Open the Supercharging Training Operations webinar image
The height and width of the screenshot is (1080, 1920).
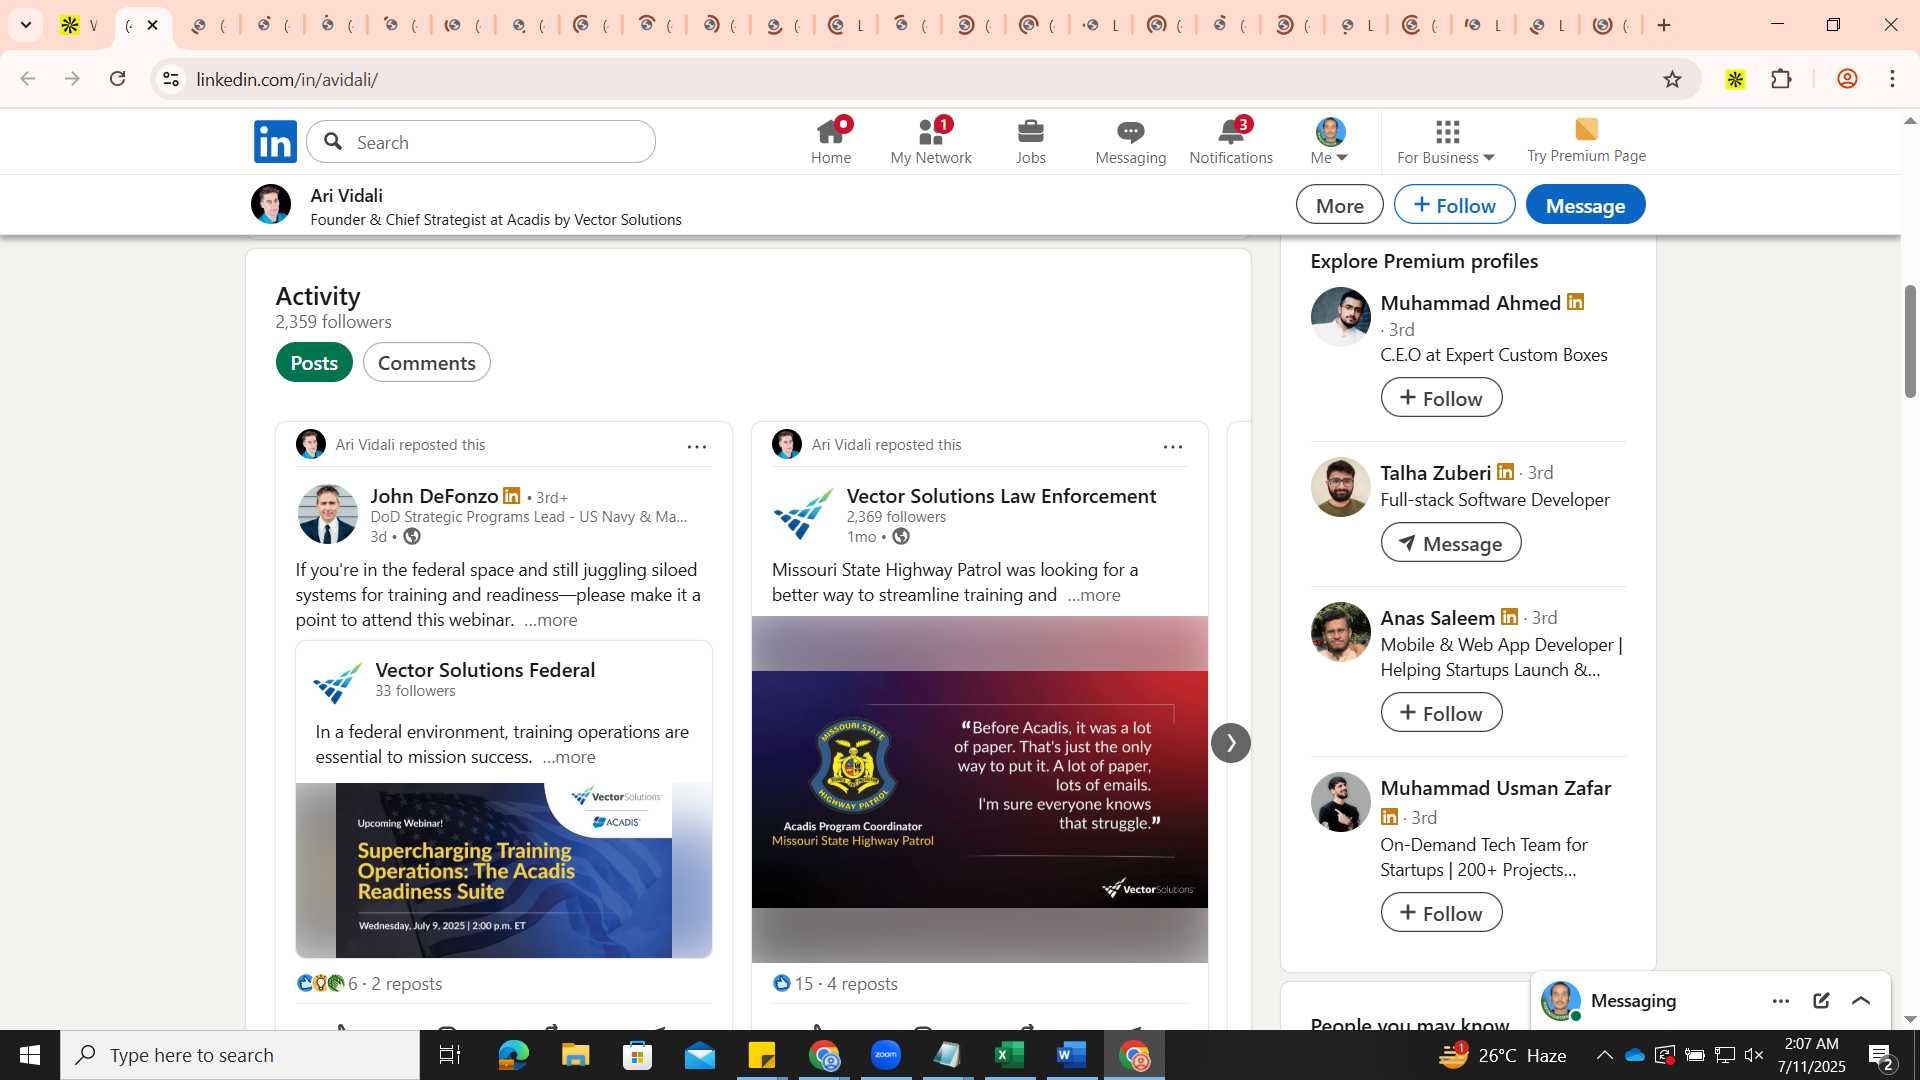pyautogui.click(x=504, y=870)
